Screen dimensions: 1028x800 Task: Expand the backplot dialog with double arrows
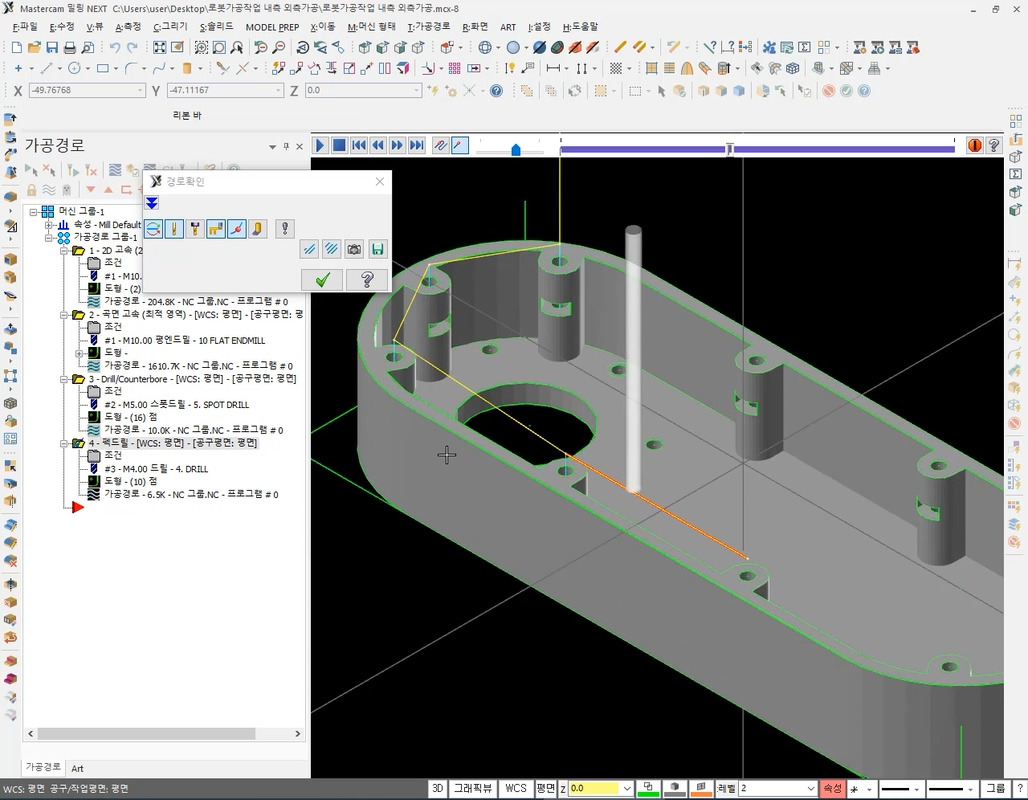click(152, 203)
